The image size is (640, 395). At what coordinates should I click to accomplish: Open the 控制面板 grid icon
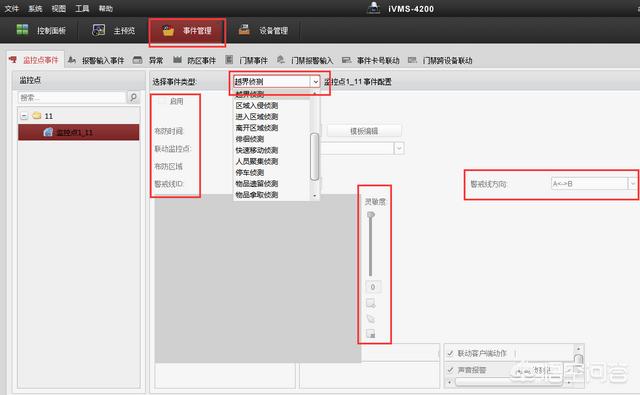pos(22,29)
